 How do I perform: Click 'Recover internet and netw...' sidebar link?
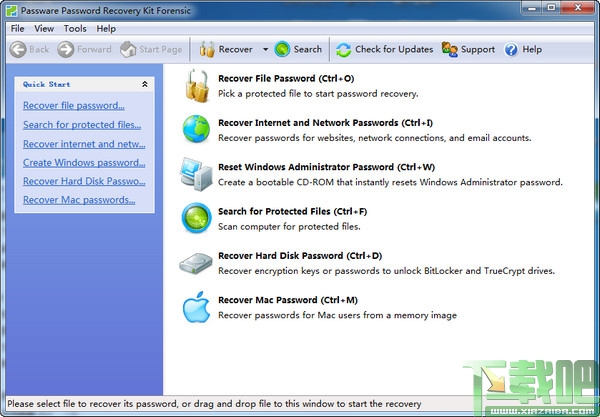[x=84, y=144]
